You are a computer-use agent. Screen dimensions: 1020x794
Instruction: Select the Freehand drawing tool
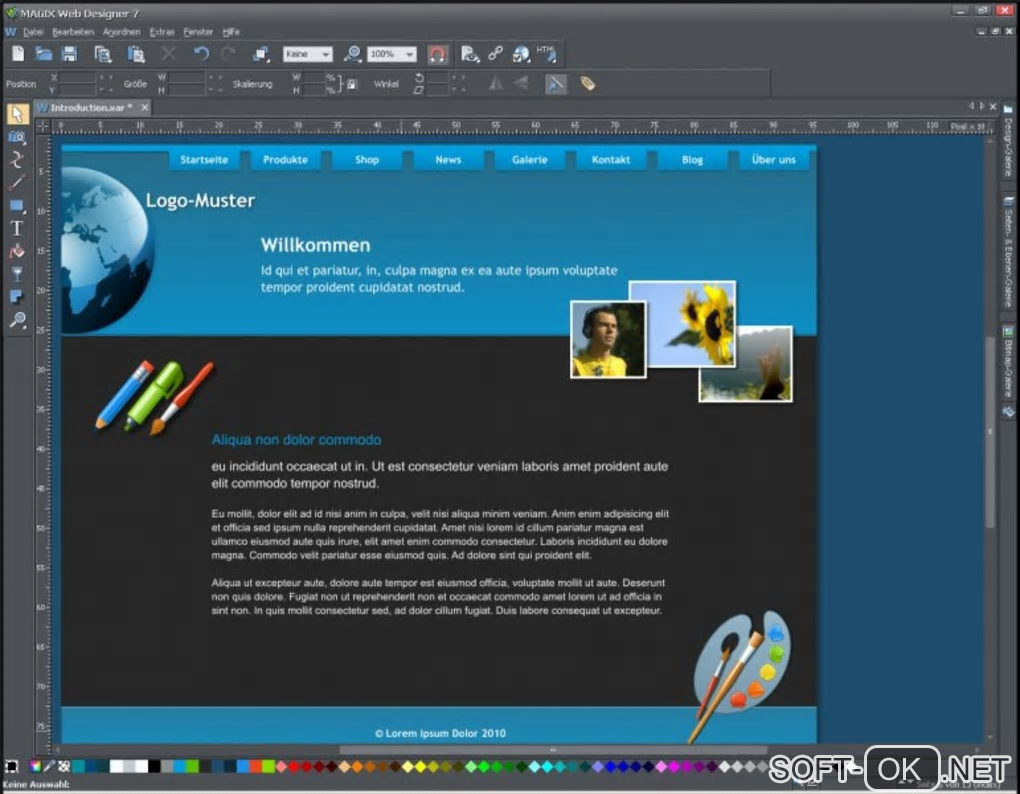[17, 159]
